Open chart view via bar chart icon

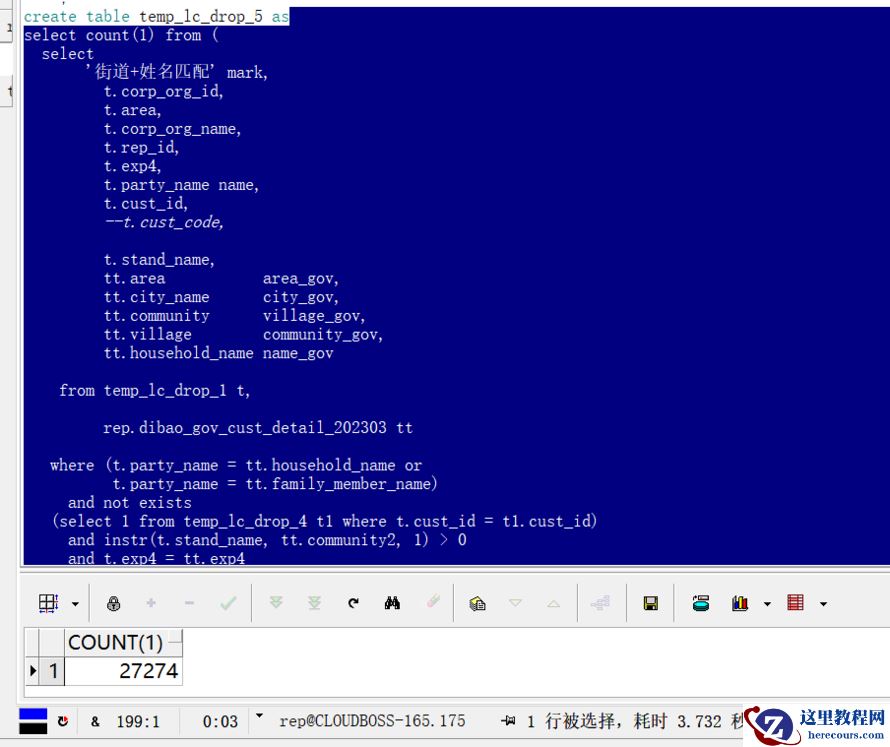click(740, 602)
